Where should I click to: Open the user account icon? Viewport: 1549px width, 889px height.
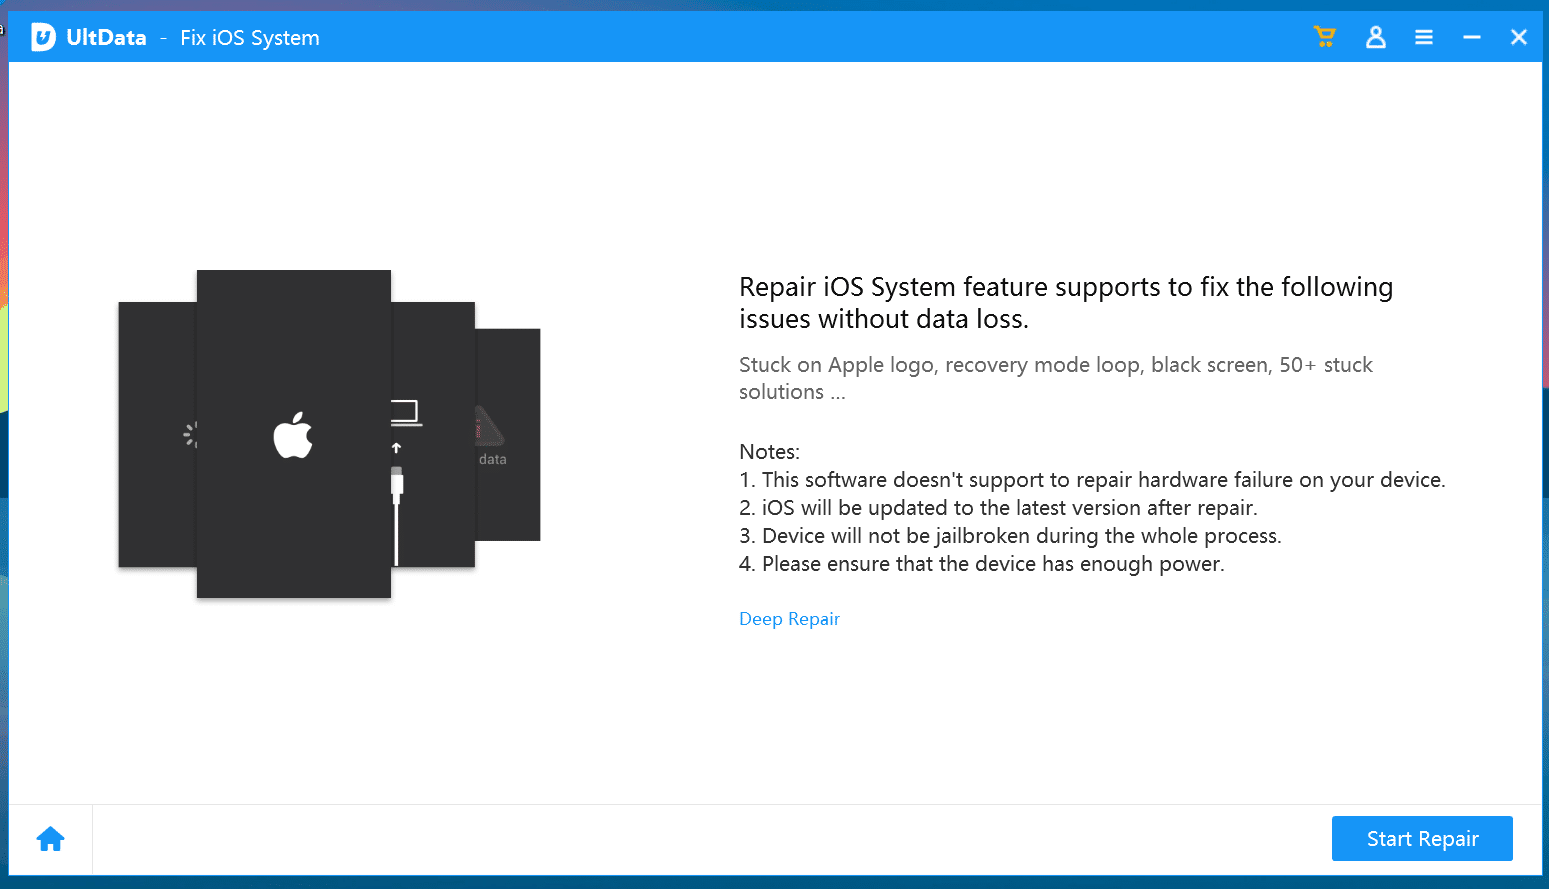(1376, 37)
